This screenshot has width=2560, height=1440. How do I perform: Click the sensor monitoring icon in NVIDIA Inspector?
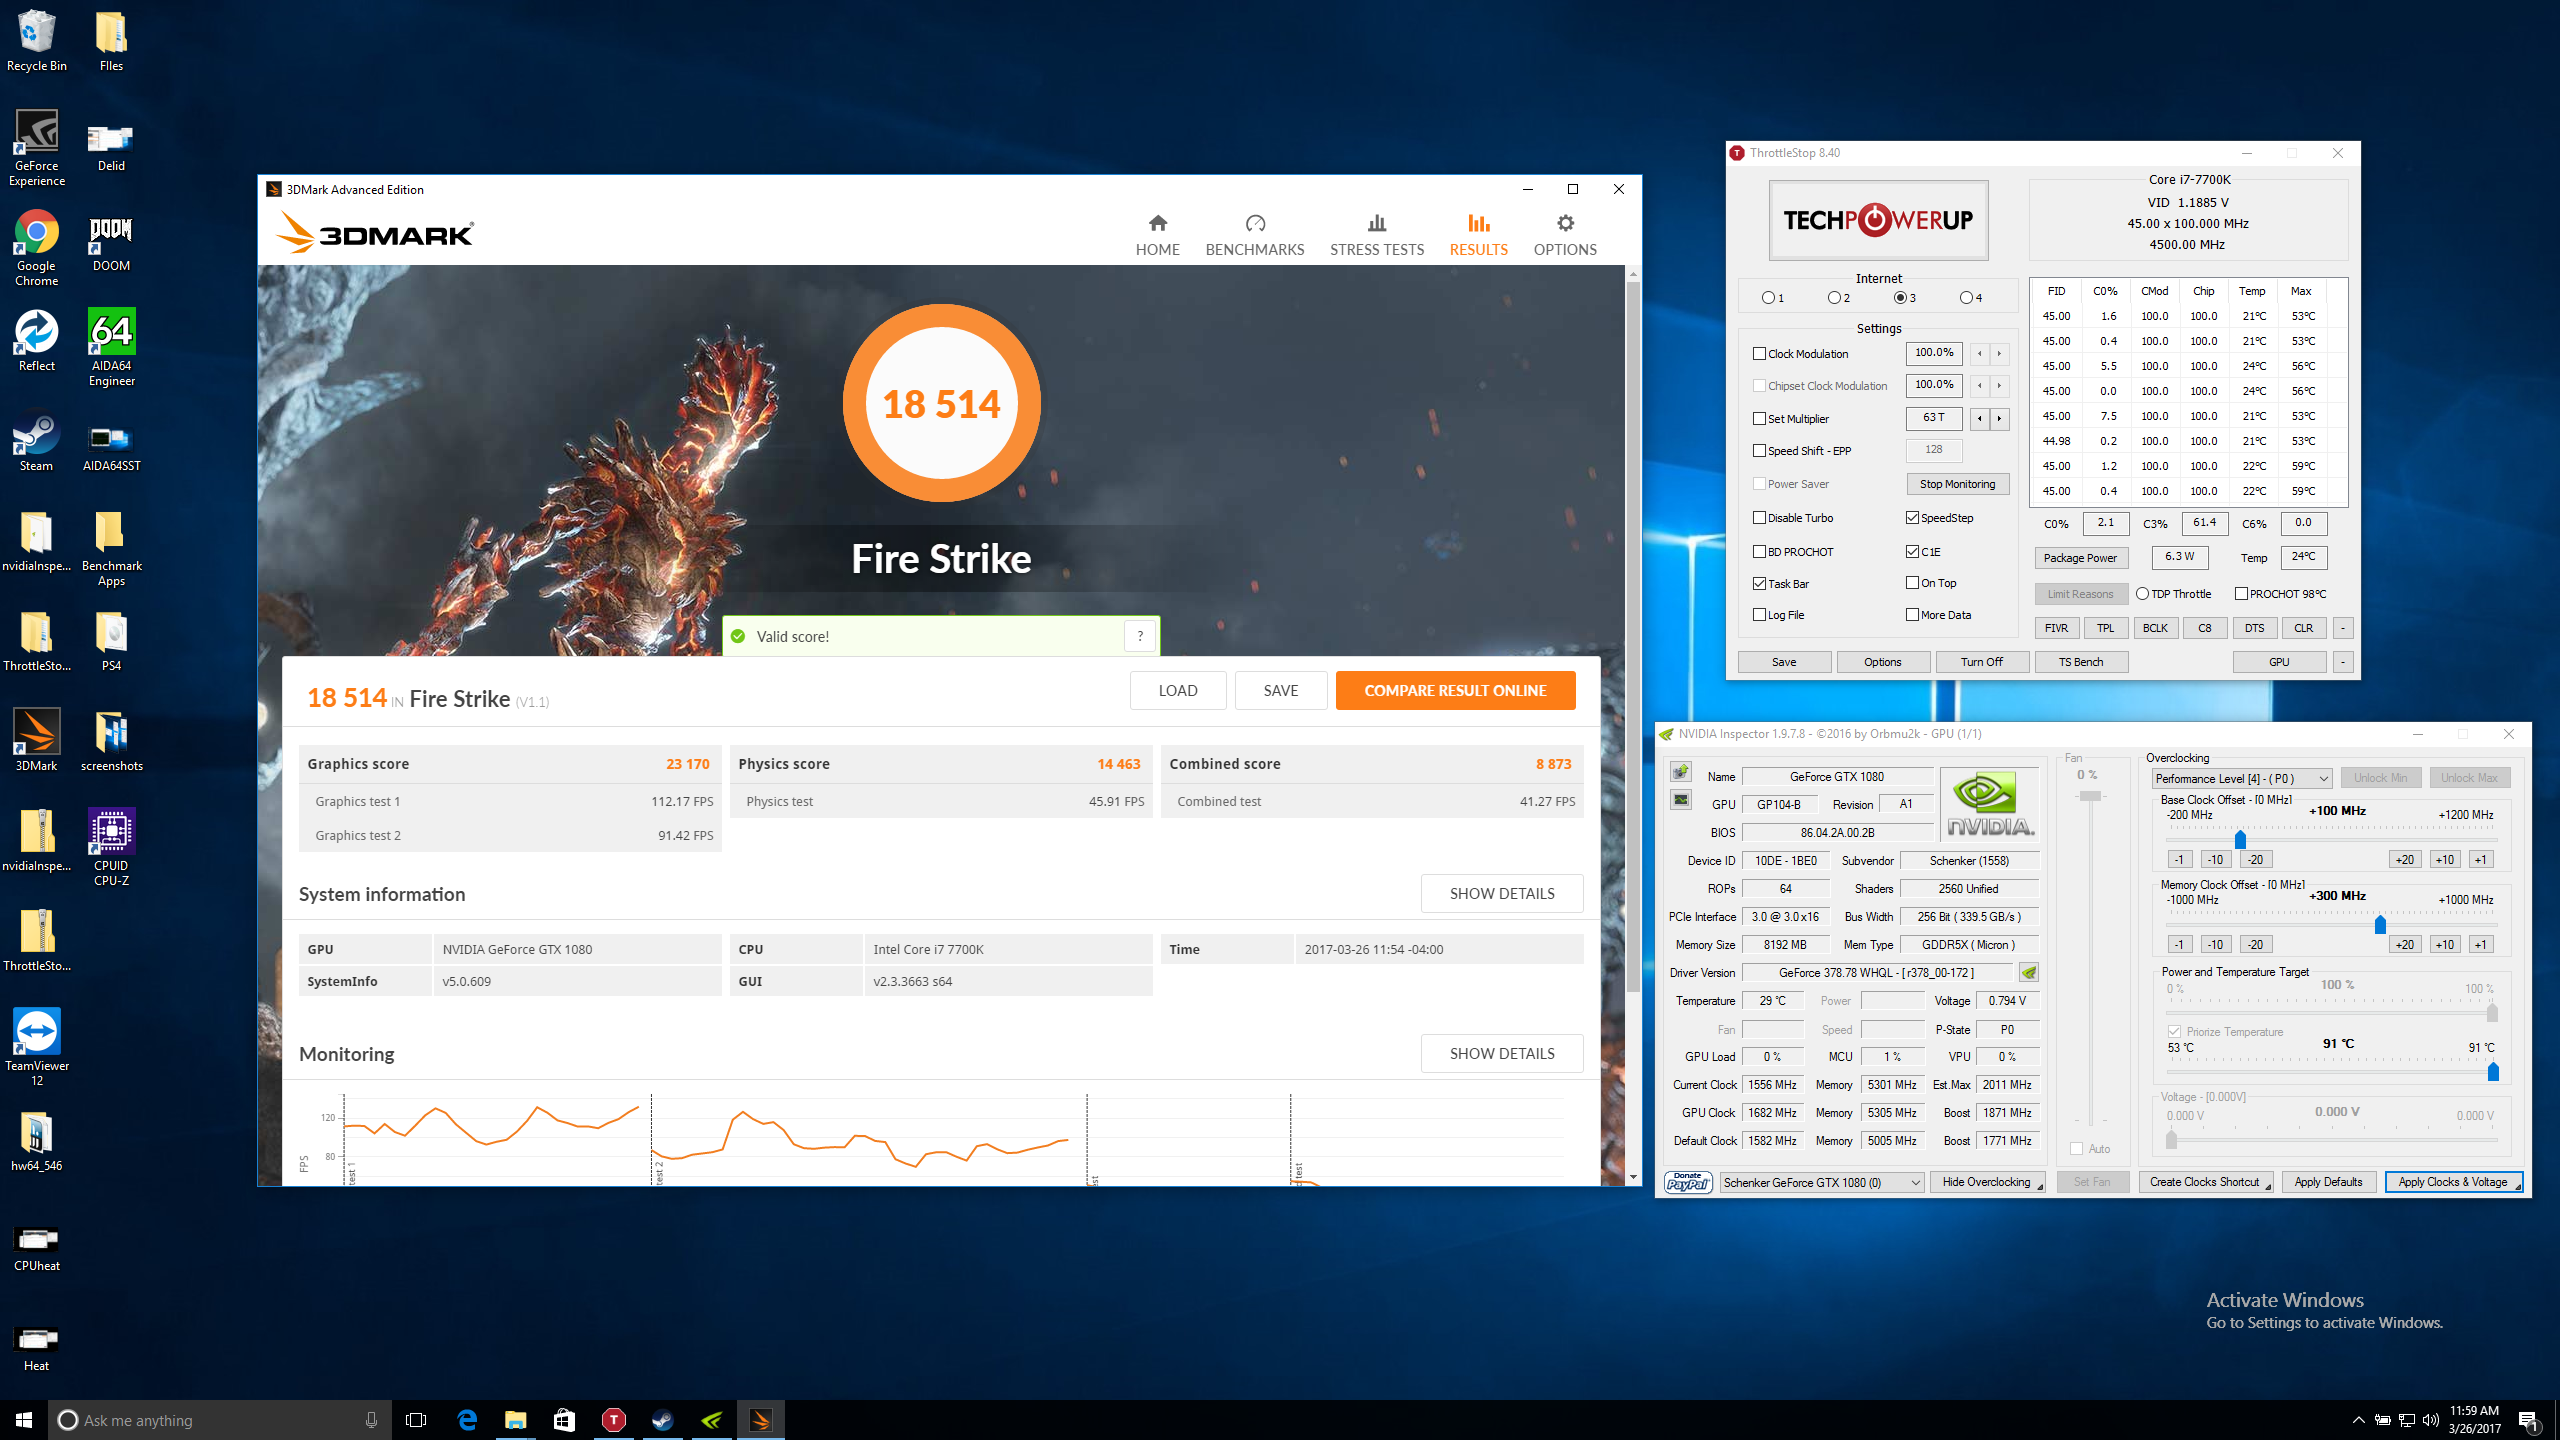click(x=1681, y=800)
